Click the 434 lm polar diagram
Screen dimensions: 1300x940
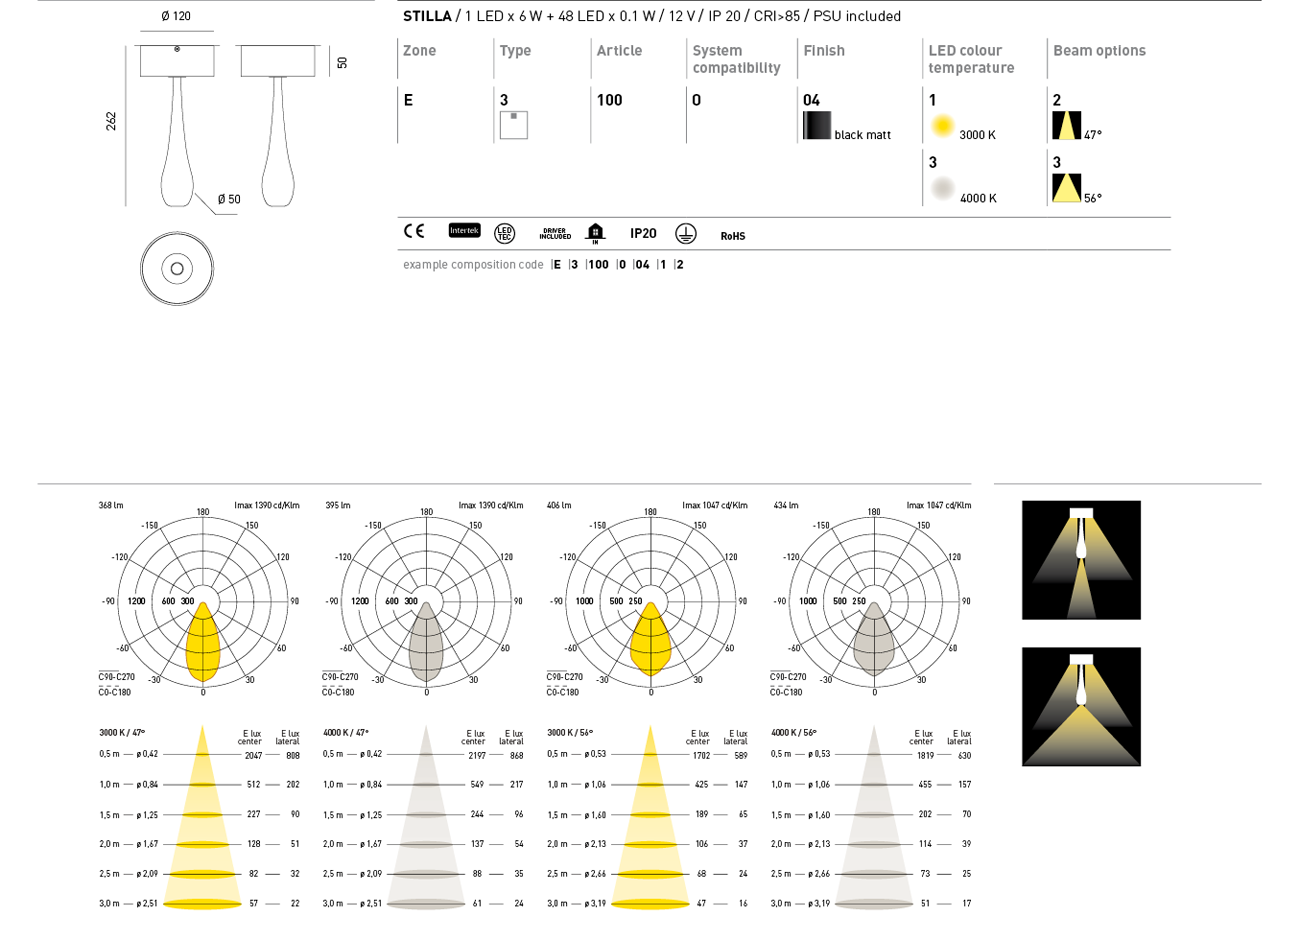(x=874, y=601)
